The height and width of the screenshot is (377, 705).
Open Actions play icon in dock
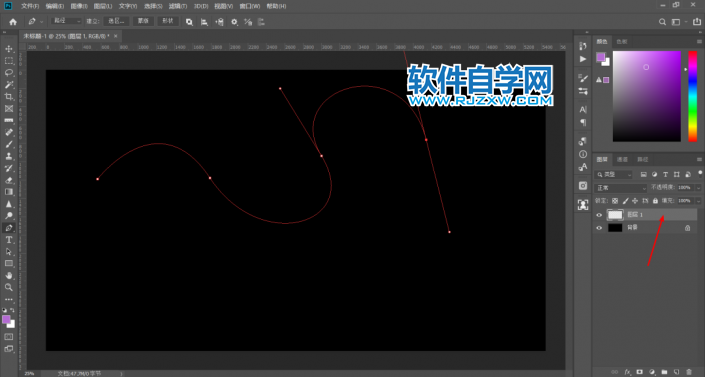[x=583, y=59]
